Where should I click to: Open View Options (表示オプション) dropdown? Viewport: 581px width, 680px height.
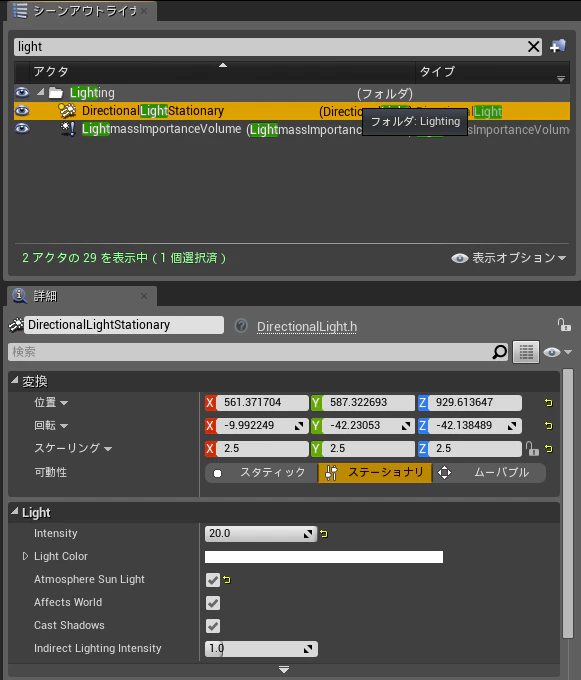point(509,258)
